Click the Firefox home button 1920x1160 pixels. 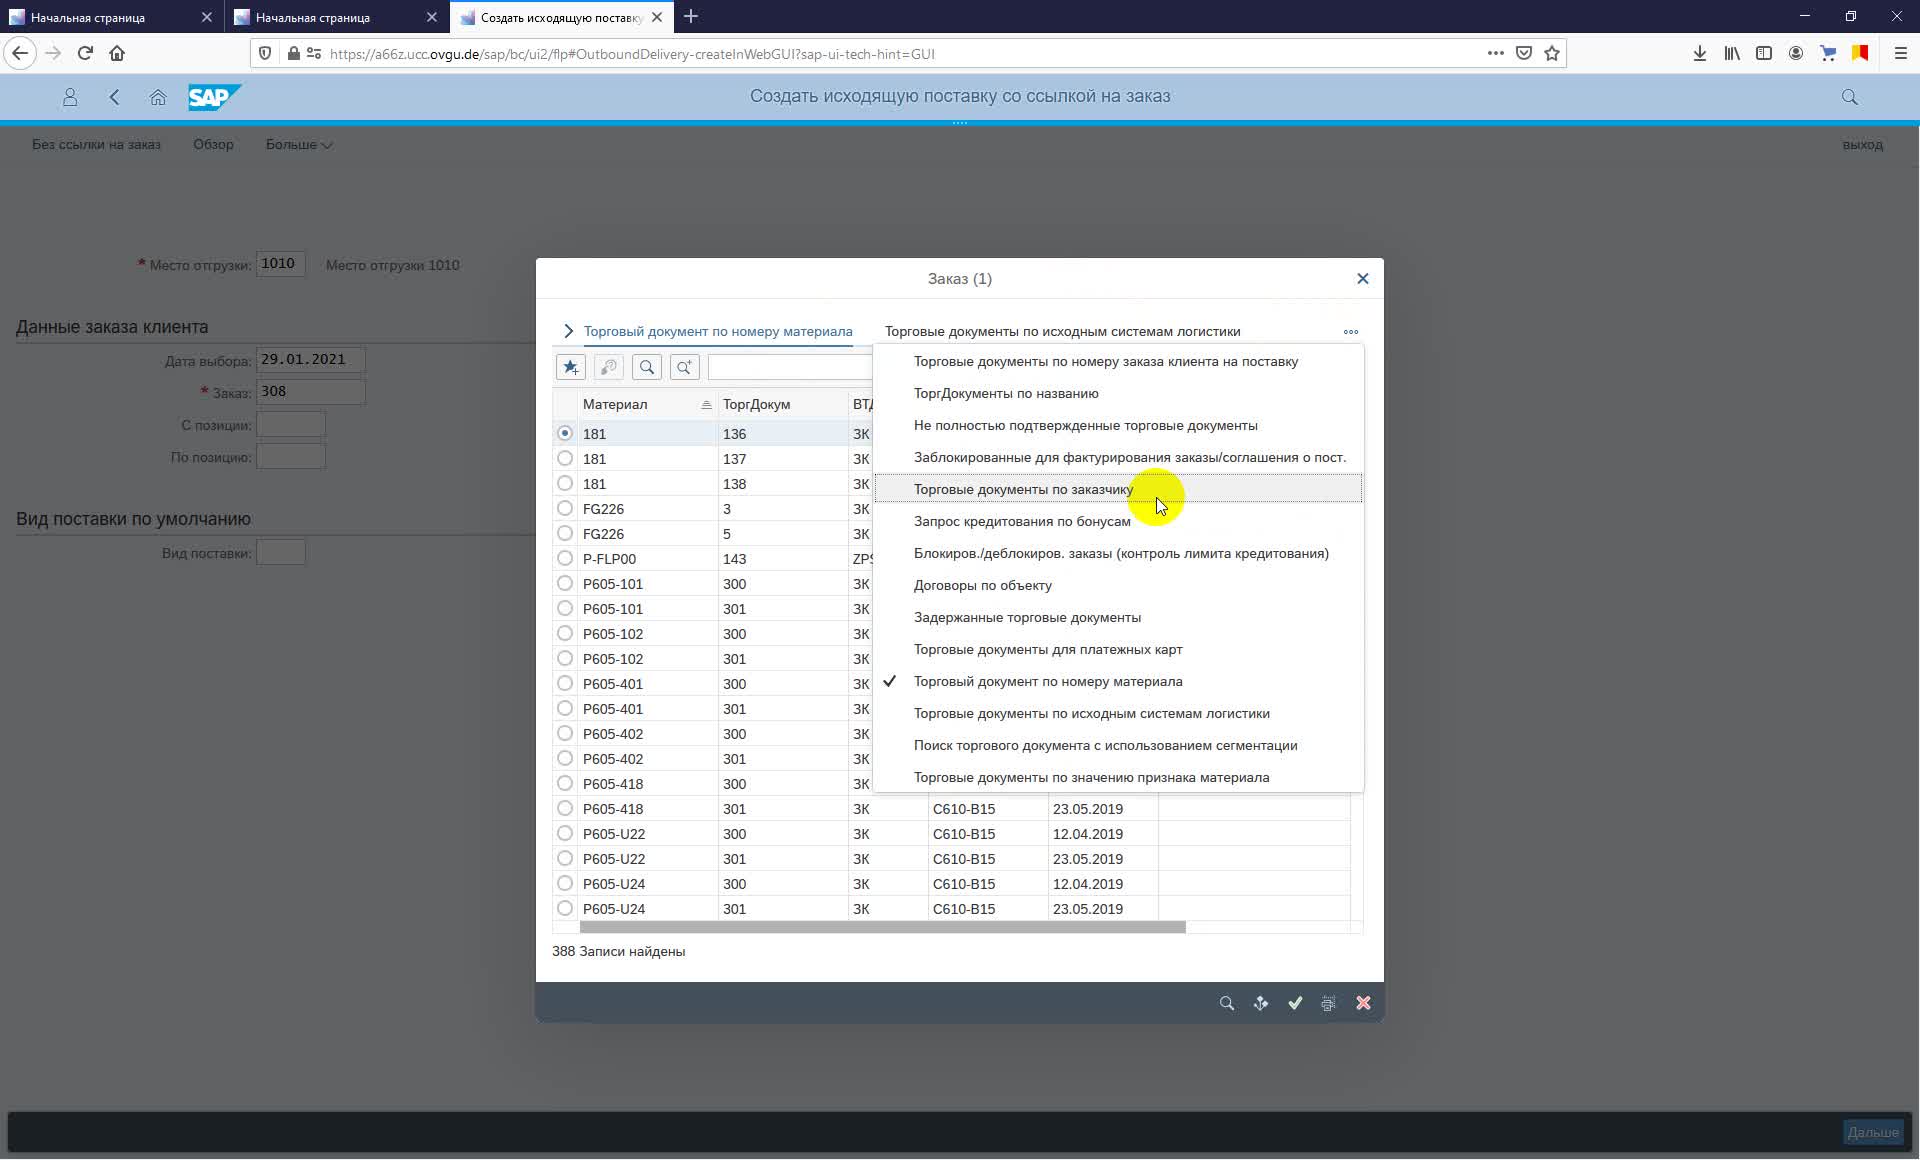click(x=117, y=54)
